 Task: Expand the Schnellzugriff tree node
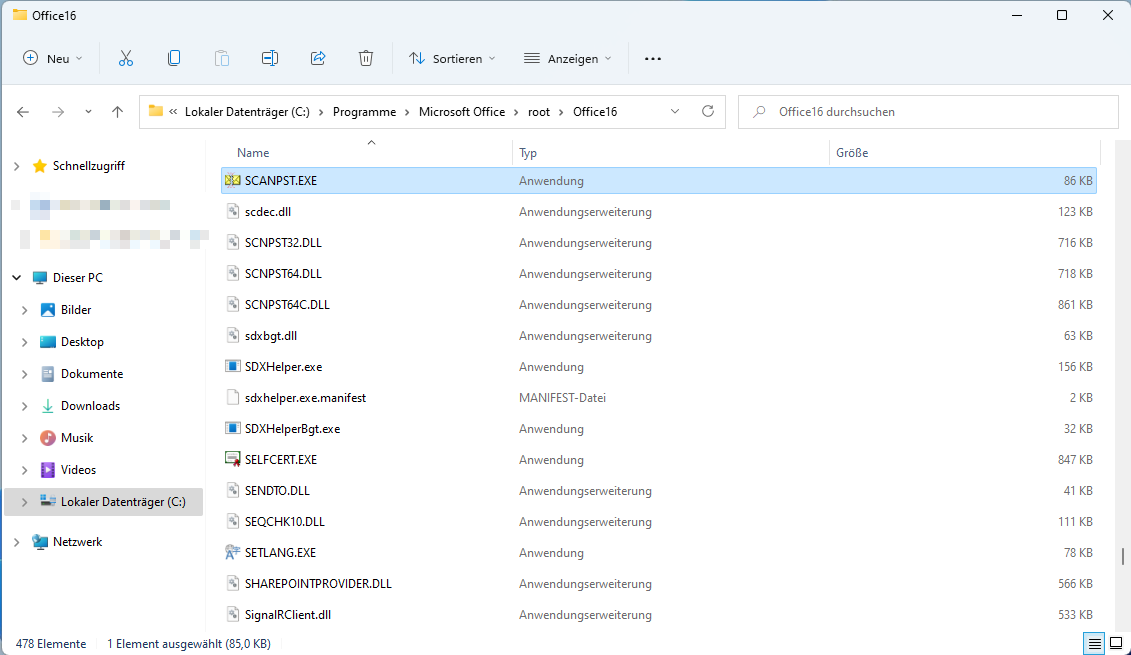[17, 166]
